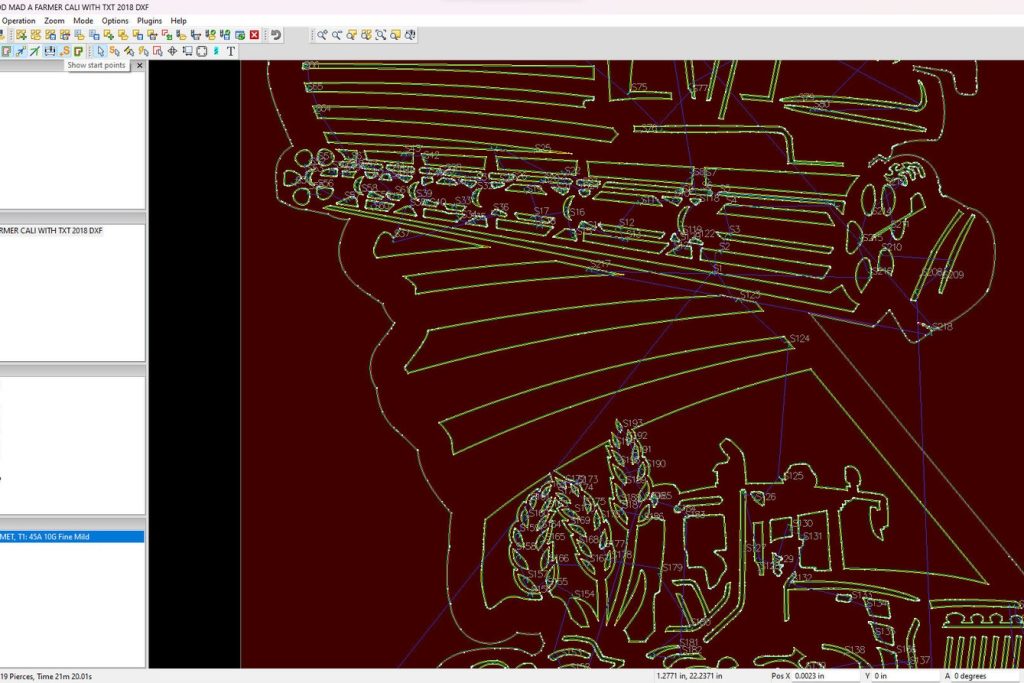Open the Operation menu
Image resolution: width=1024 pixels, height=683 pixels.
18,20
